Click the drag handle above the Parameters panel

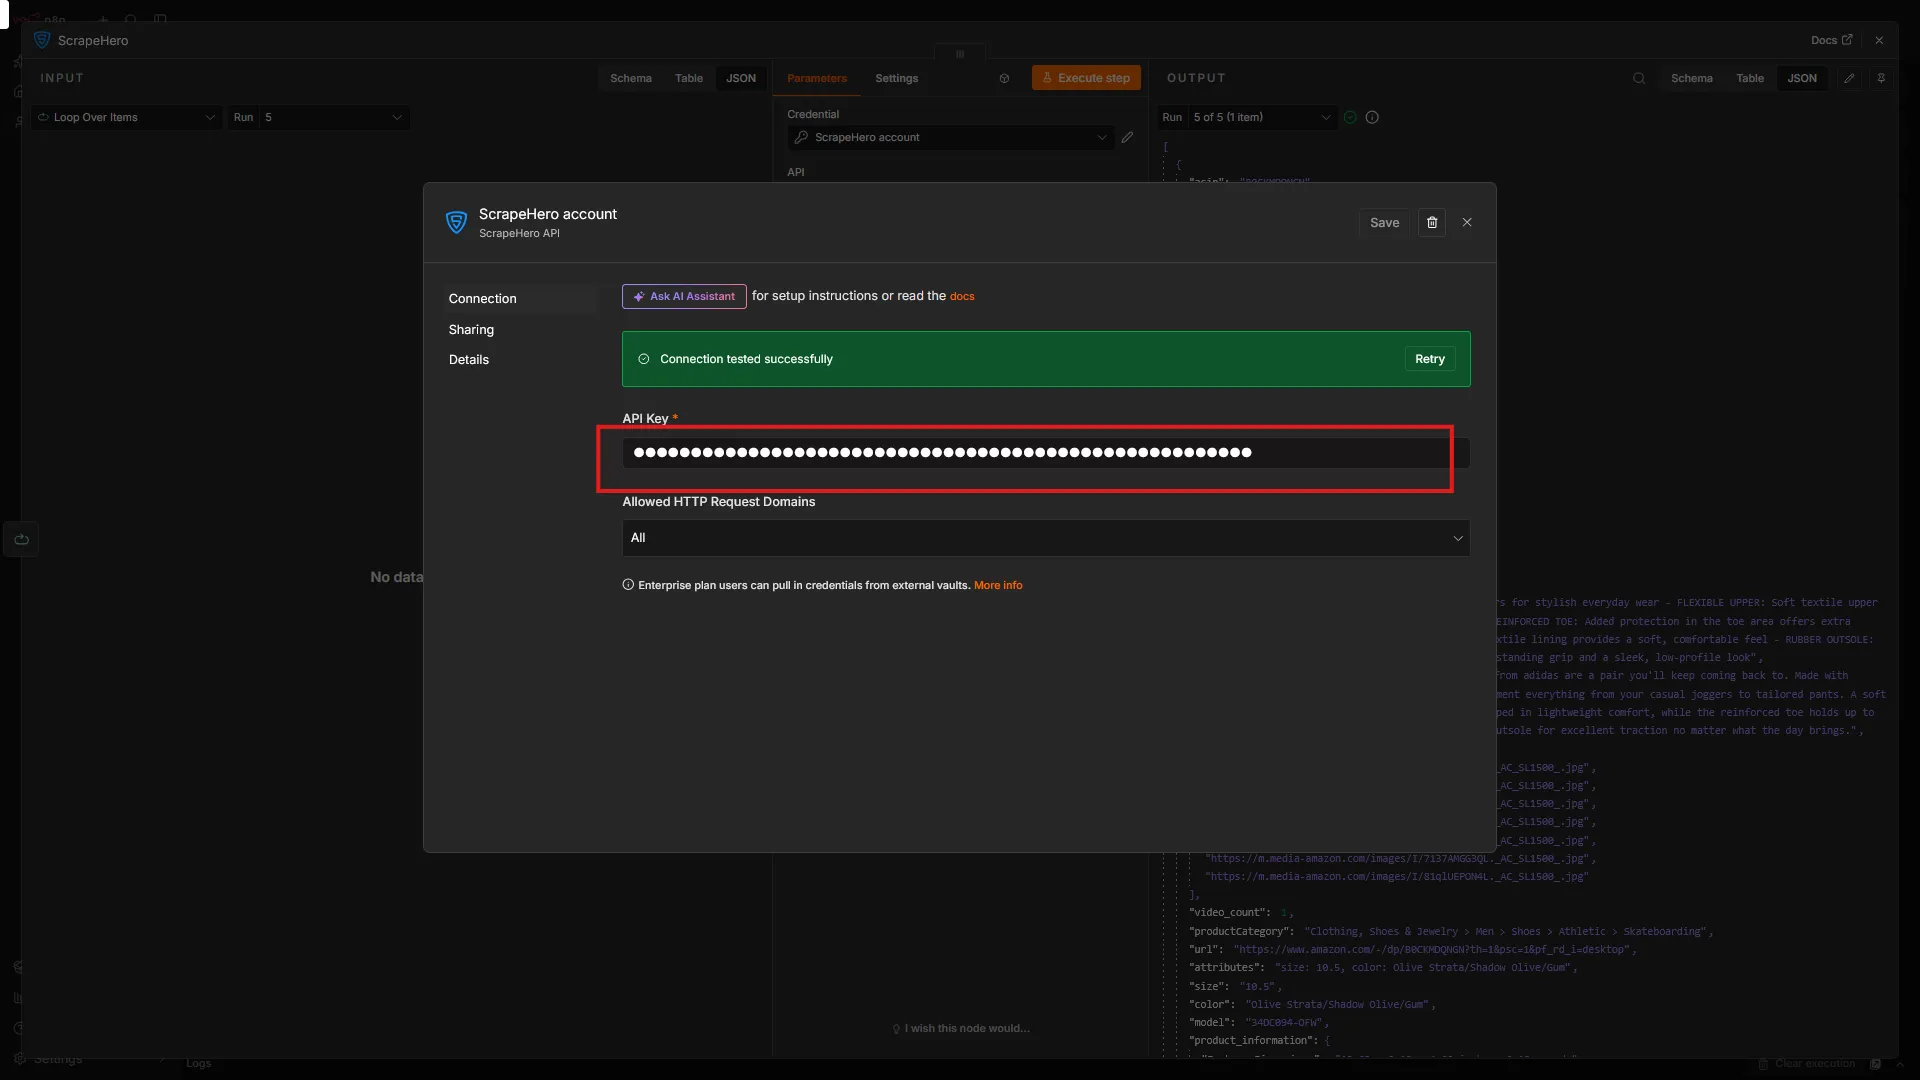960,54
